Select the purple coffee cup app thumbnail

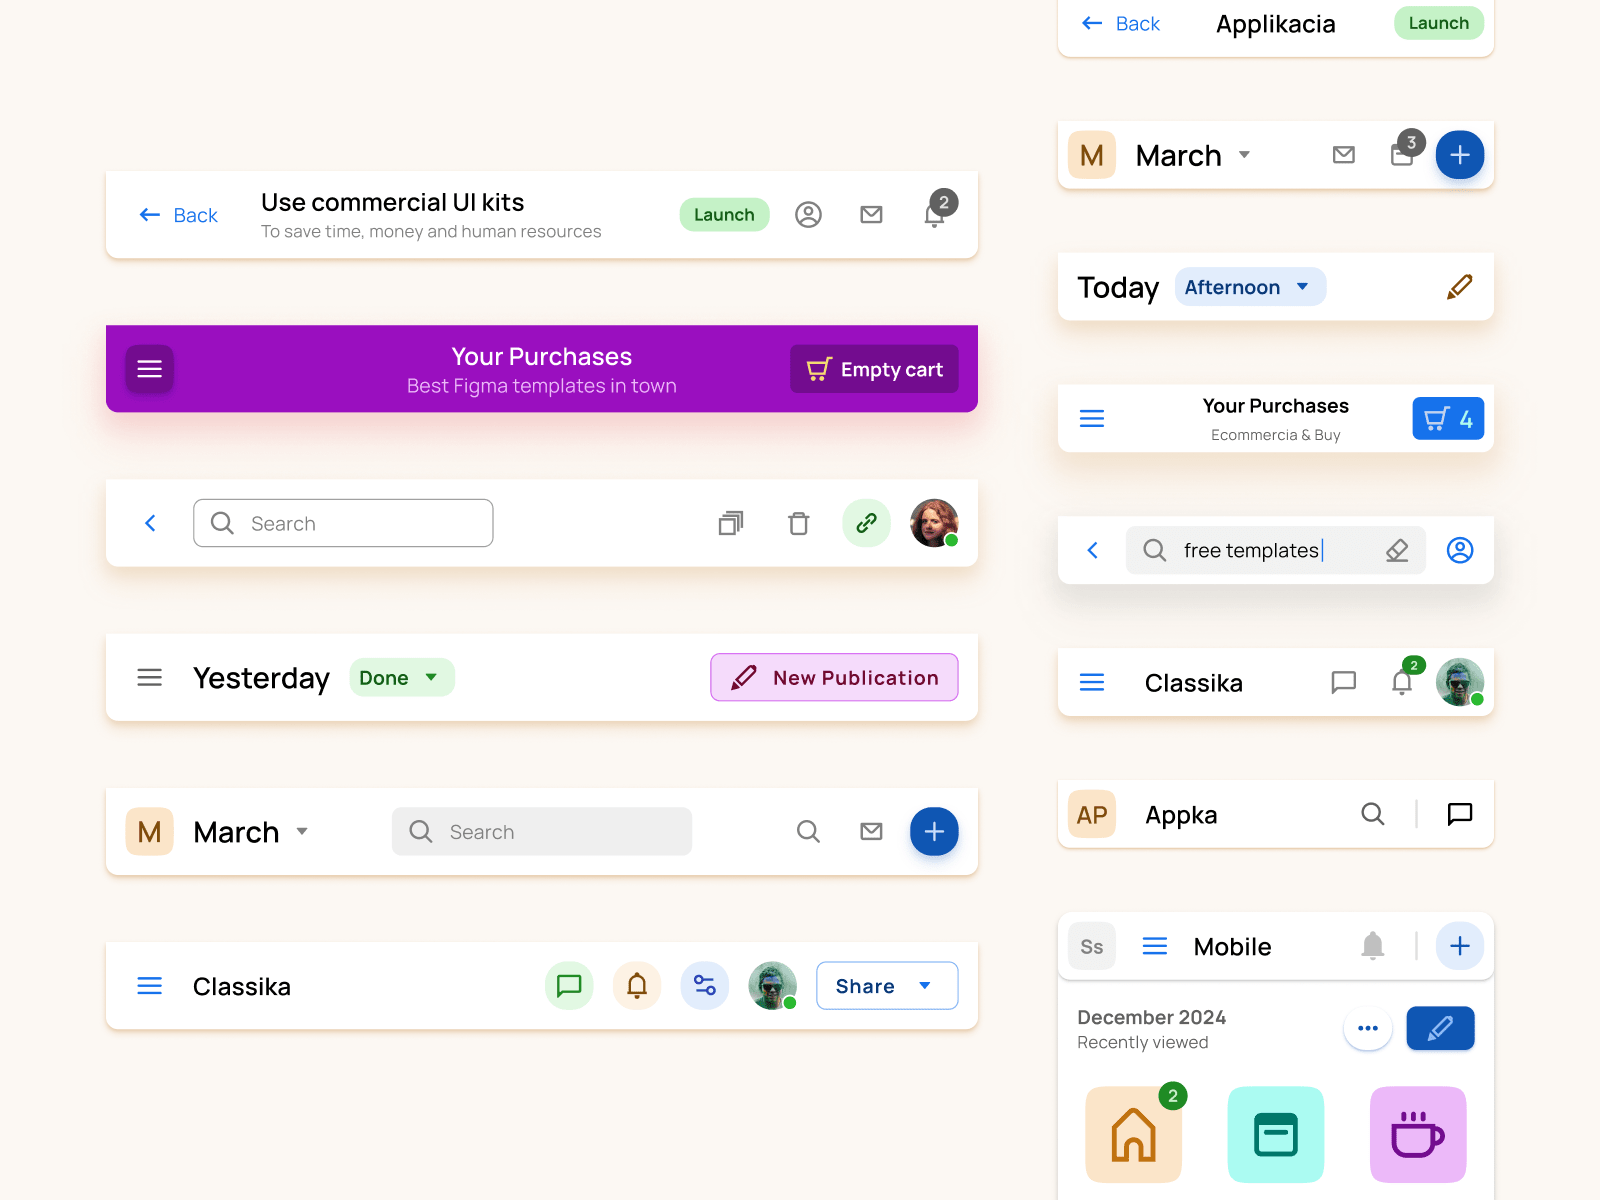click(x=1417, y=1134)
